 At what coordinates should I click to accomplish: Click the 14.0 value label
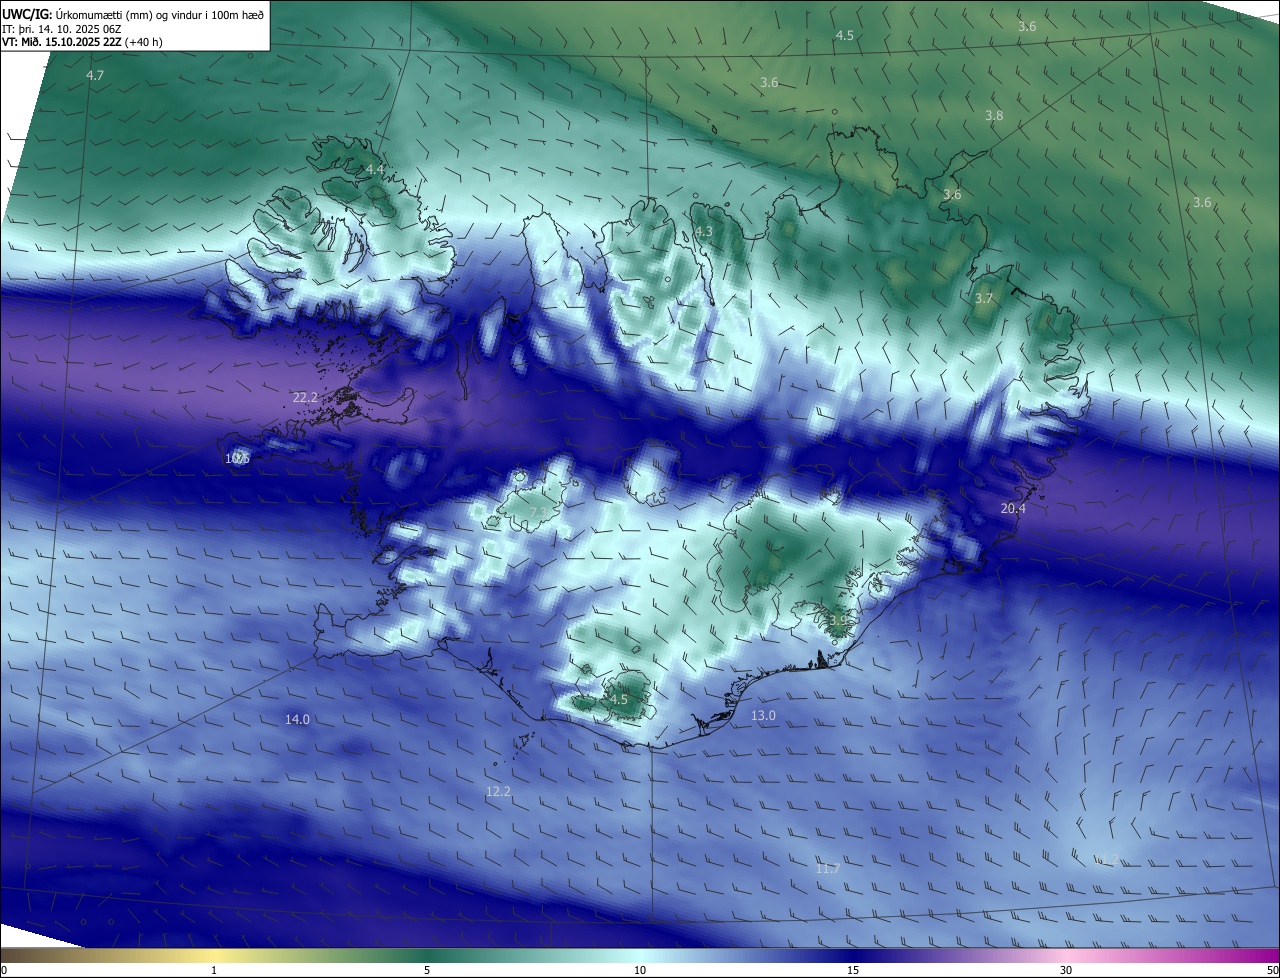[x=297, y=720]
